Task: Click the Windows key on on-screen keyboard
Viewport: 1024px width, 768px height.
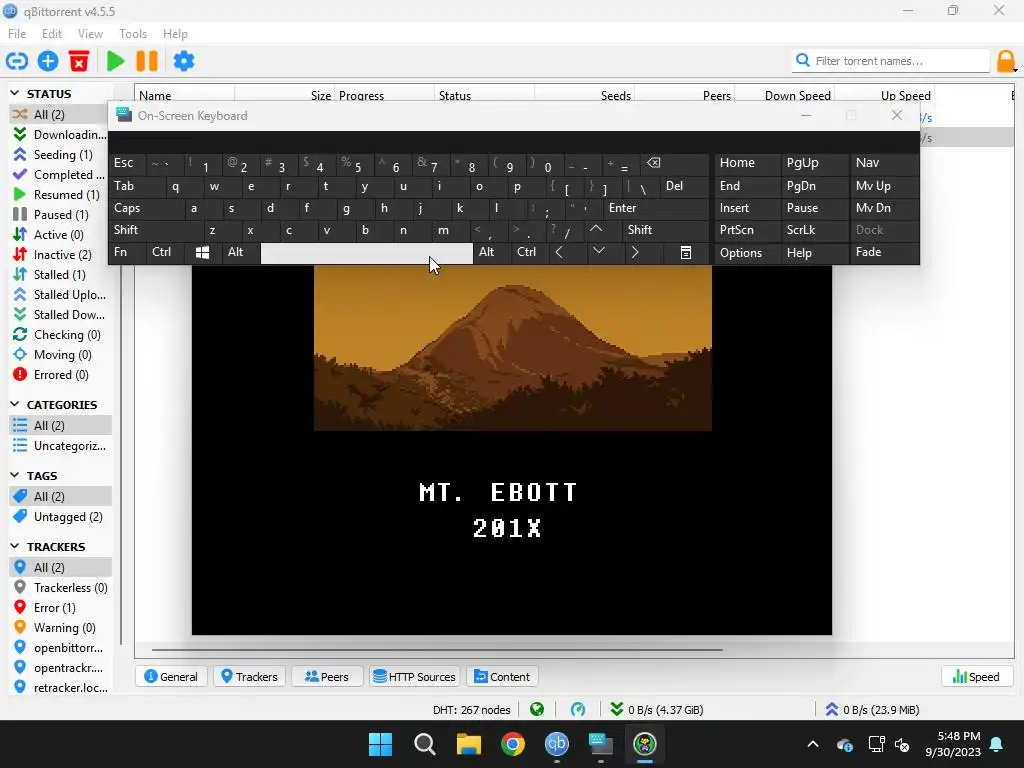Action: tap(202, 252)
